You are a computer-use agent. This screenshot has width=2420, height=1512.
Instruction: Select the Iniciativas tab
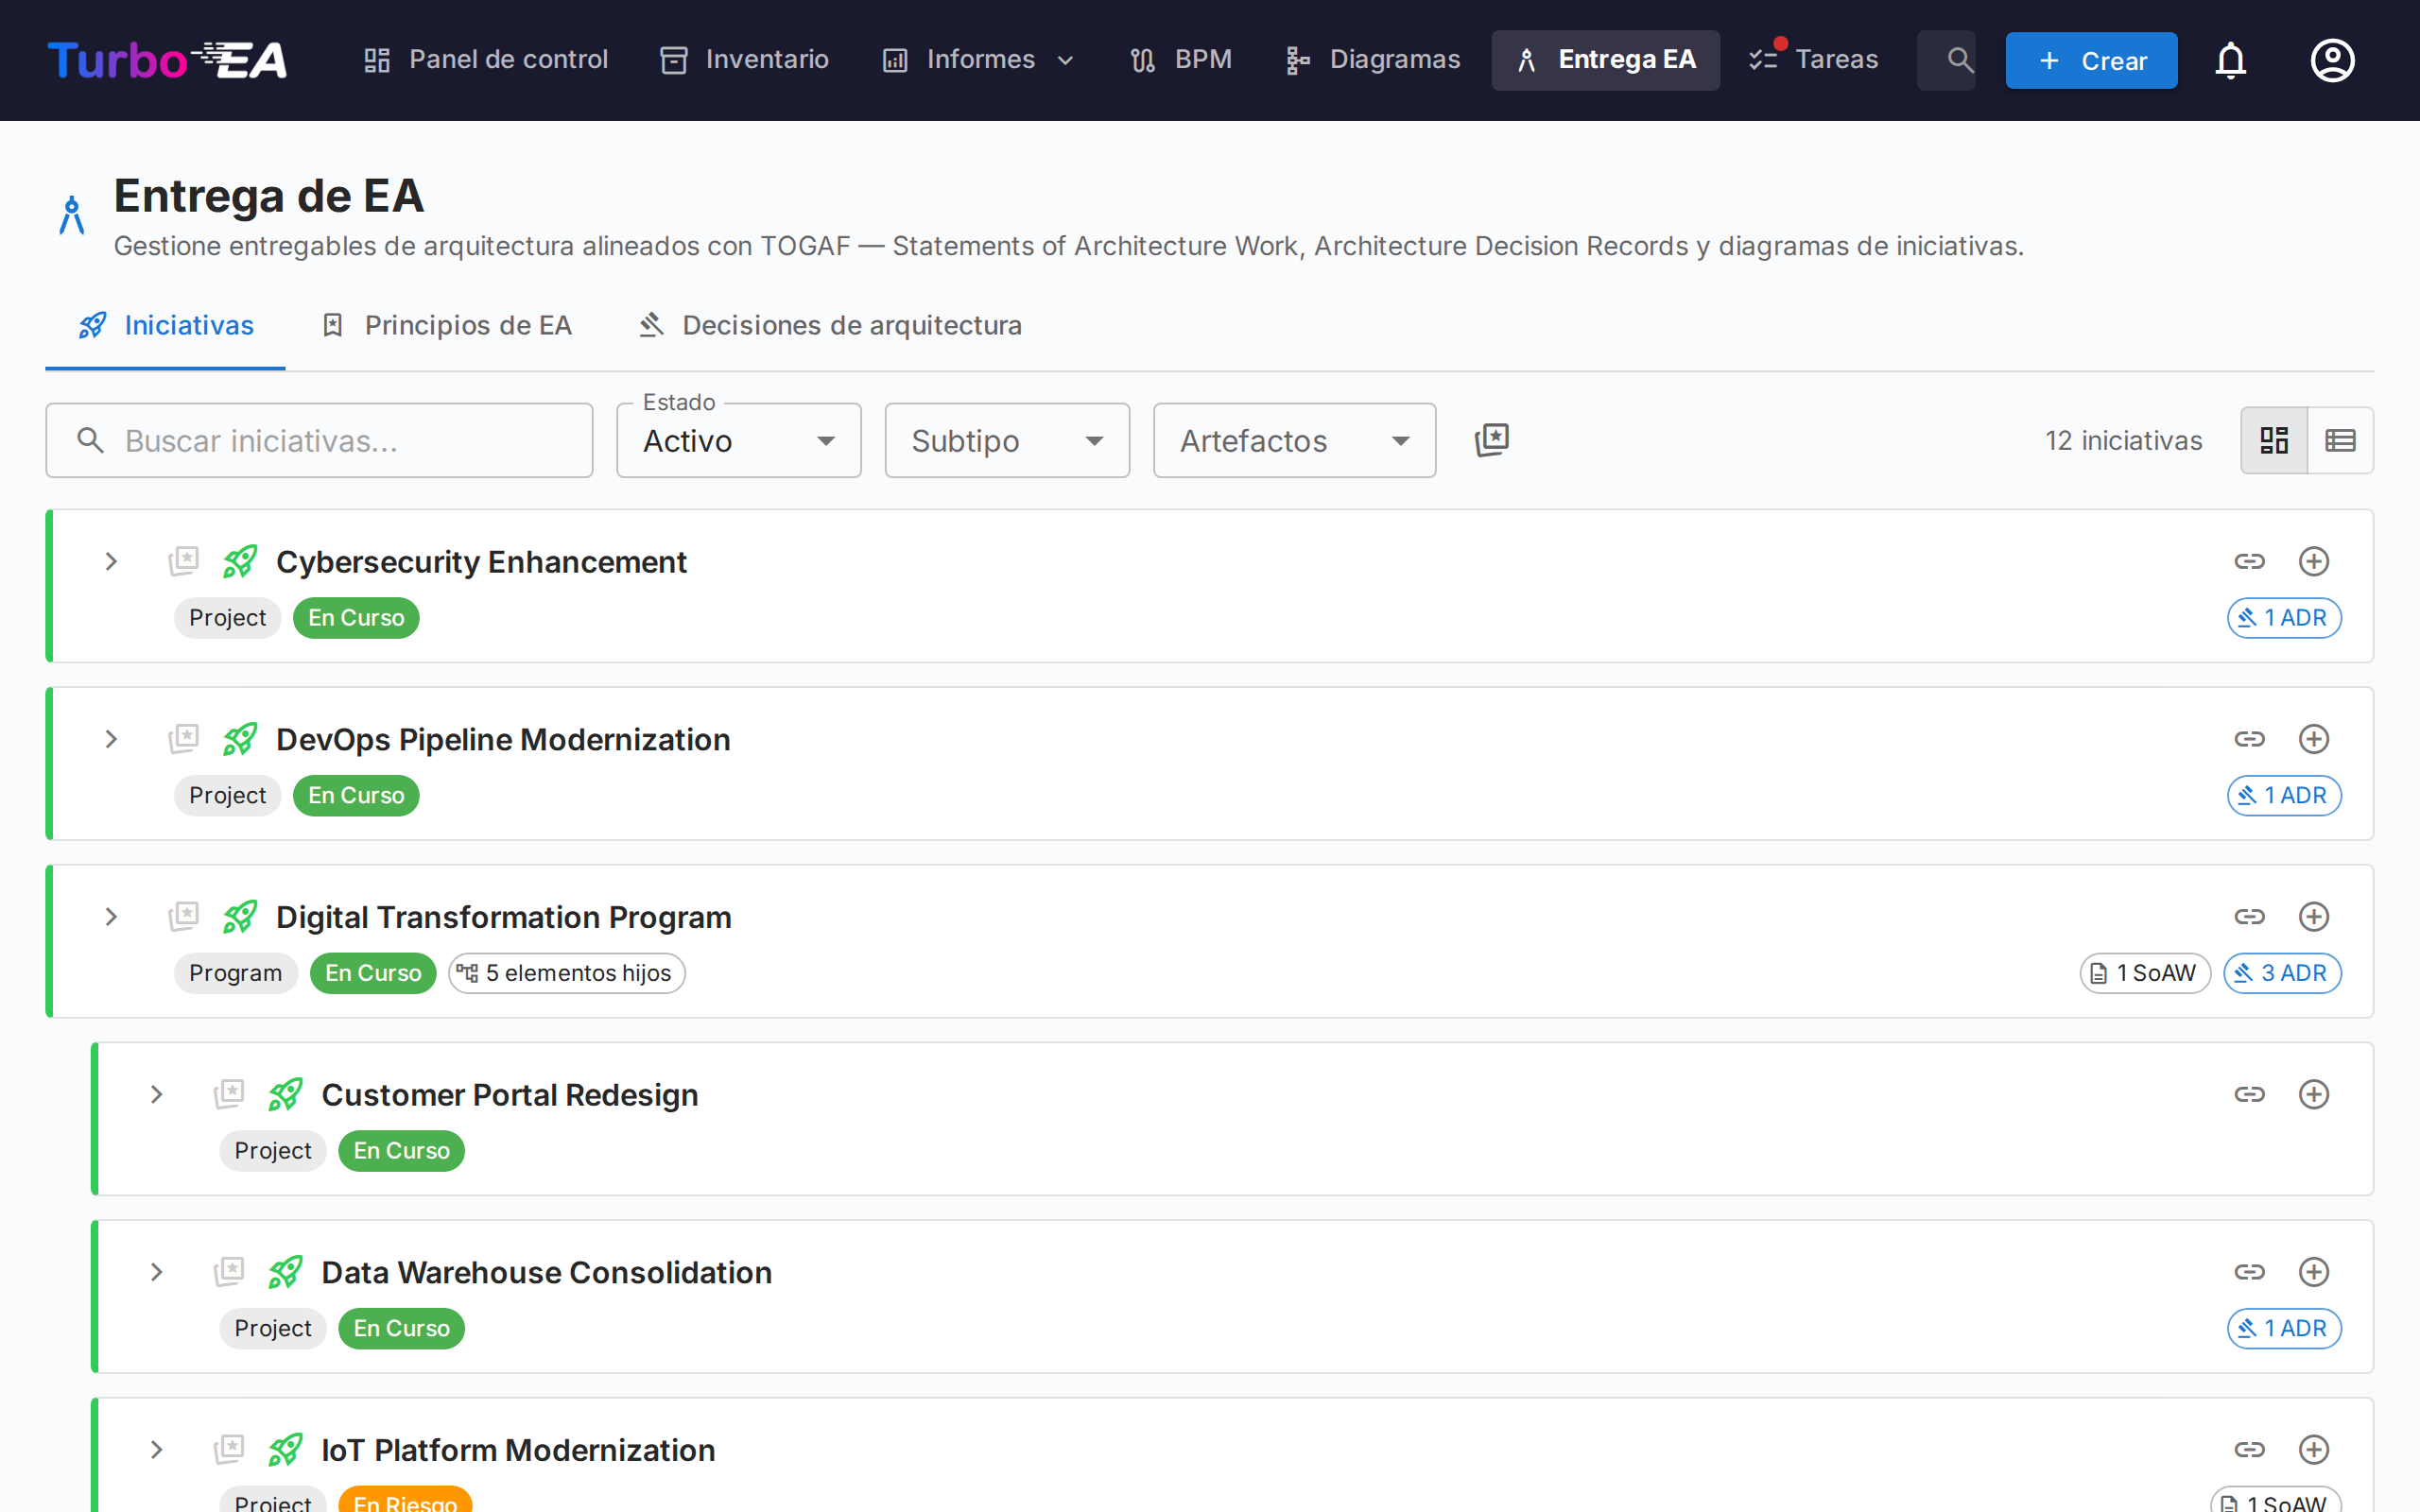click(x=165, y=325)
